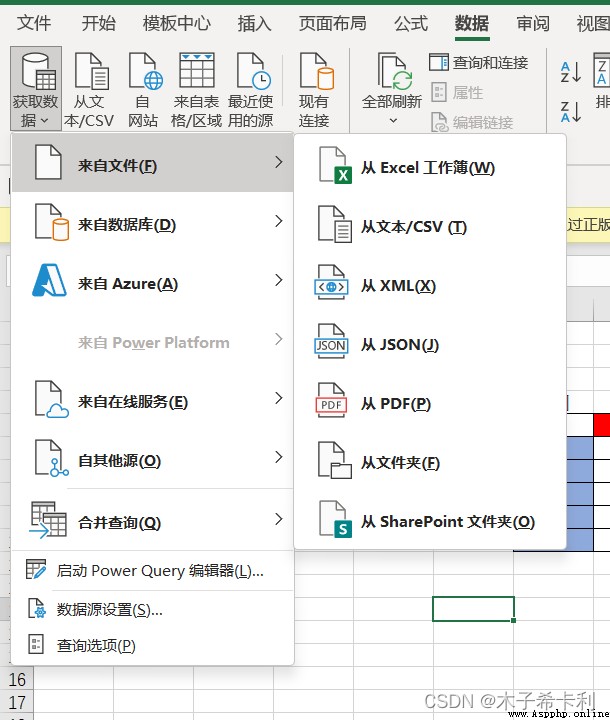Choose 从 XML(X)
This screenshot has height=720, width=610.
(430, 285)
